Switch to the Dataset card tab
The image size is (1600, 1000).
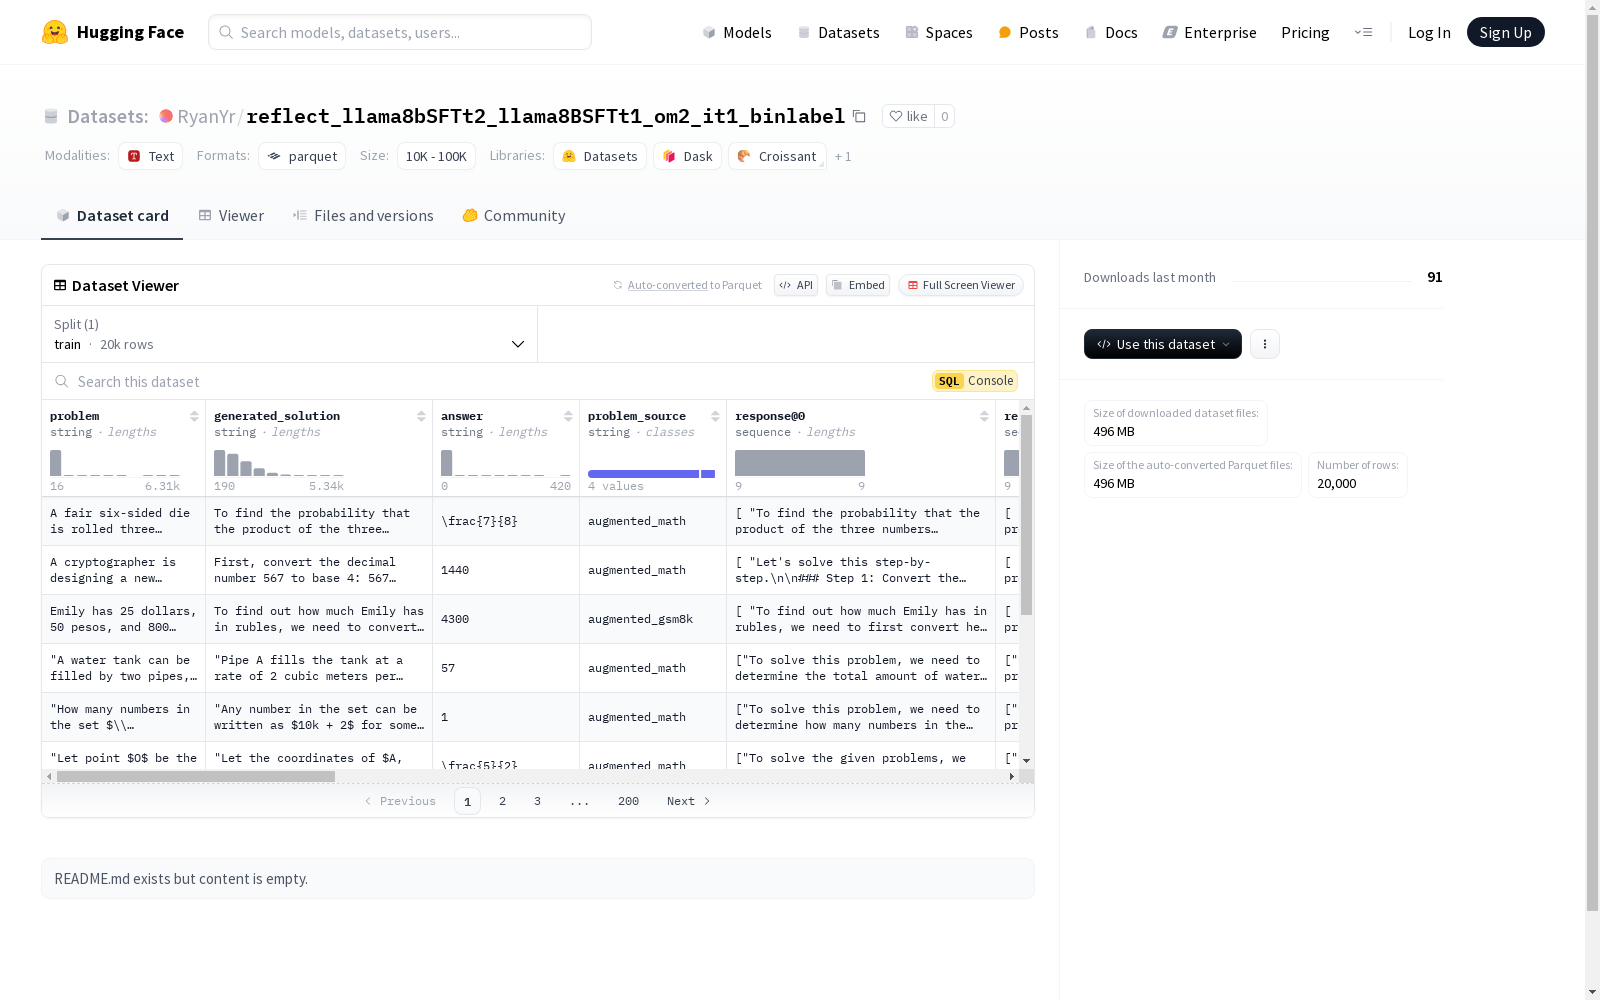tap(112, 216)
